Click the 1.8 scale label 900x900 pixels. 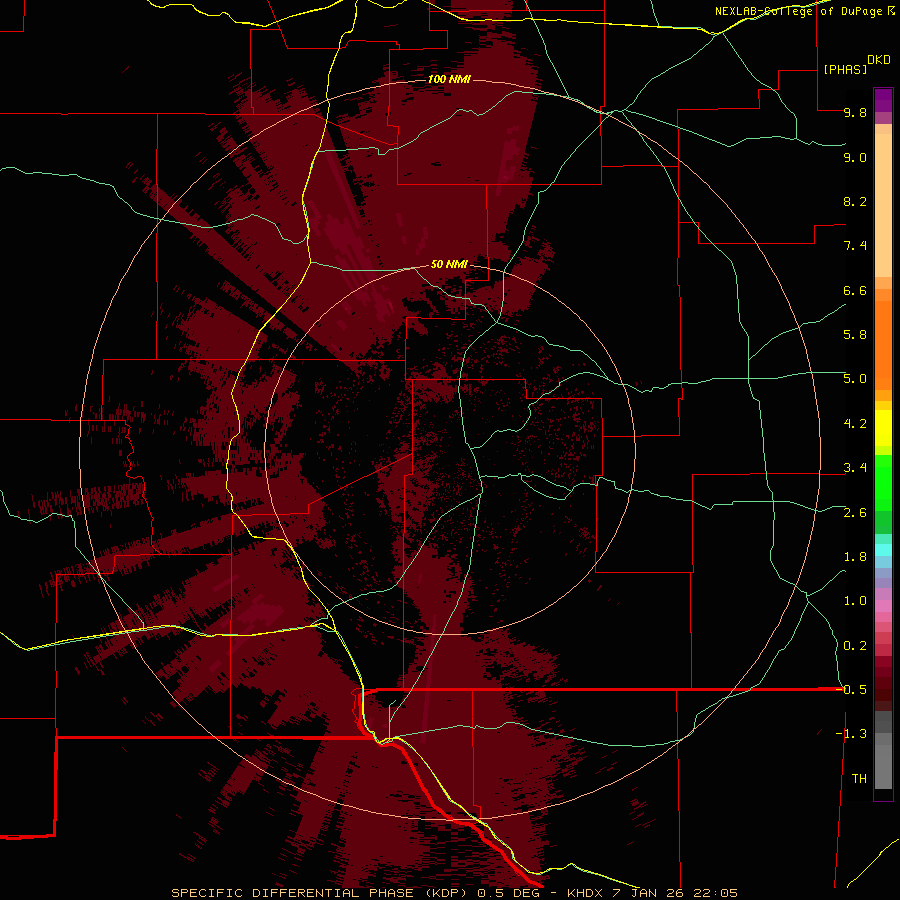855,557
